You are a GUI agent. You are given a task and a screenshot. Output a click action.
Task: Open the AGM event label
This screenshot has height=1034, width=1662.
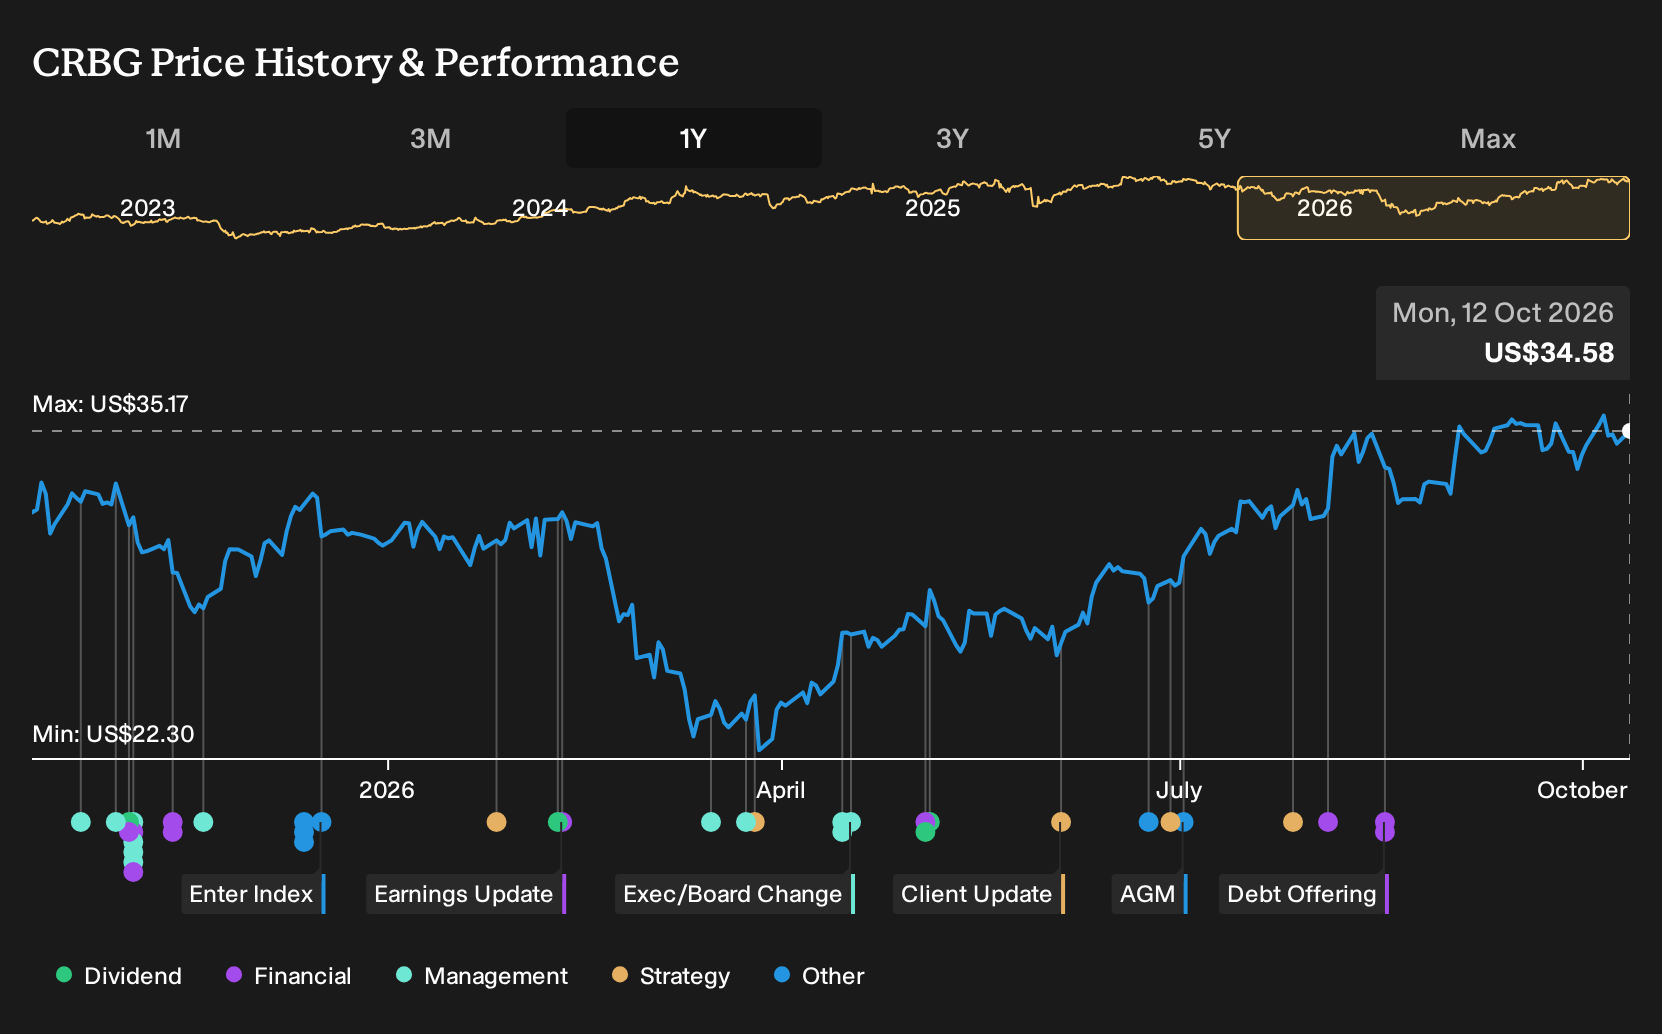pyautogui.click(x=1150, y=894)
